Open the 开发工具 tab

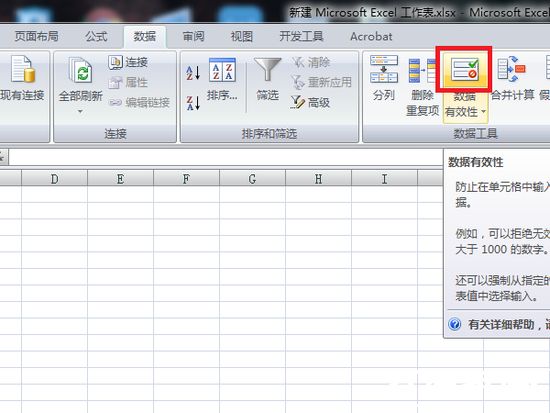pos(301,36)
